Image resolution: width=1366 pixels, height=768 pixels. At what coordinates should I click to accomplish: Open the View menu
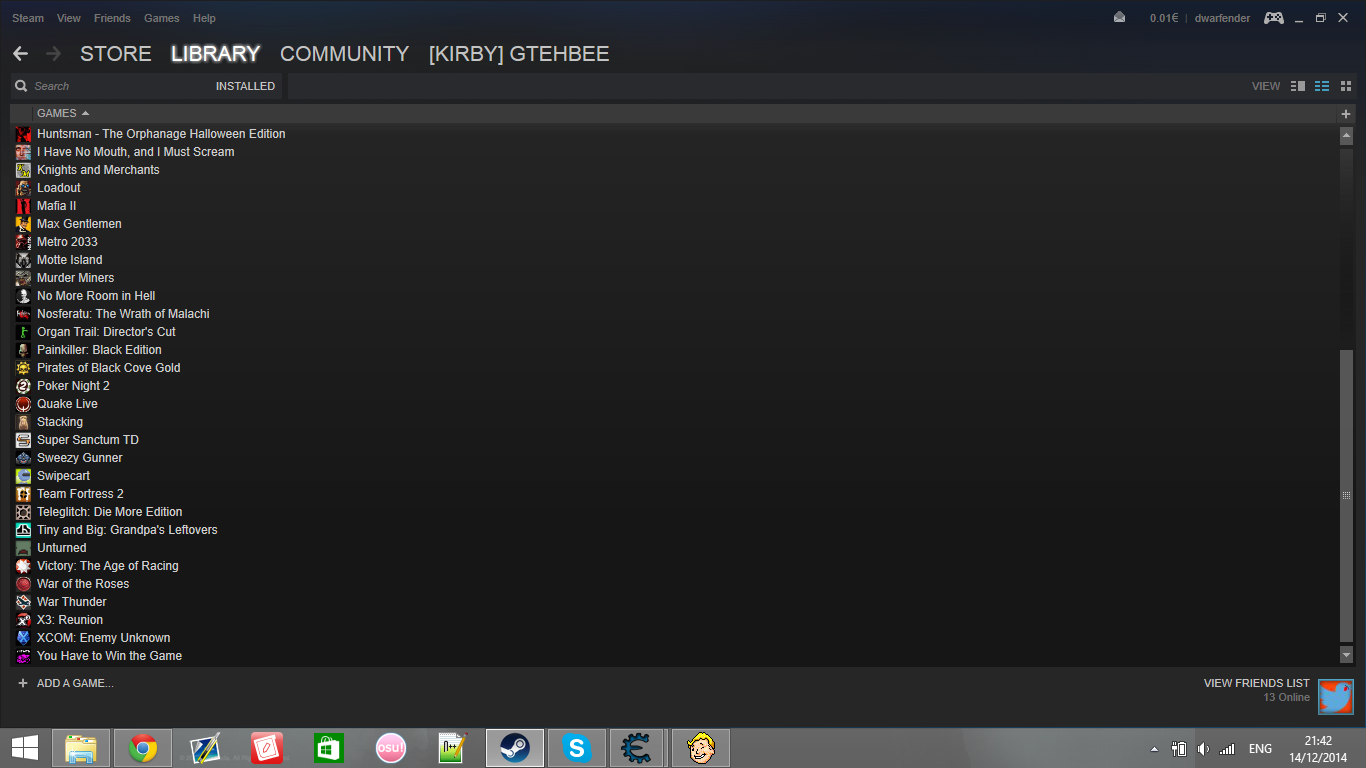[x=69, y=18]
